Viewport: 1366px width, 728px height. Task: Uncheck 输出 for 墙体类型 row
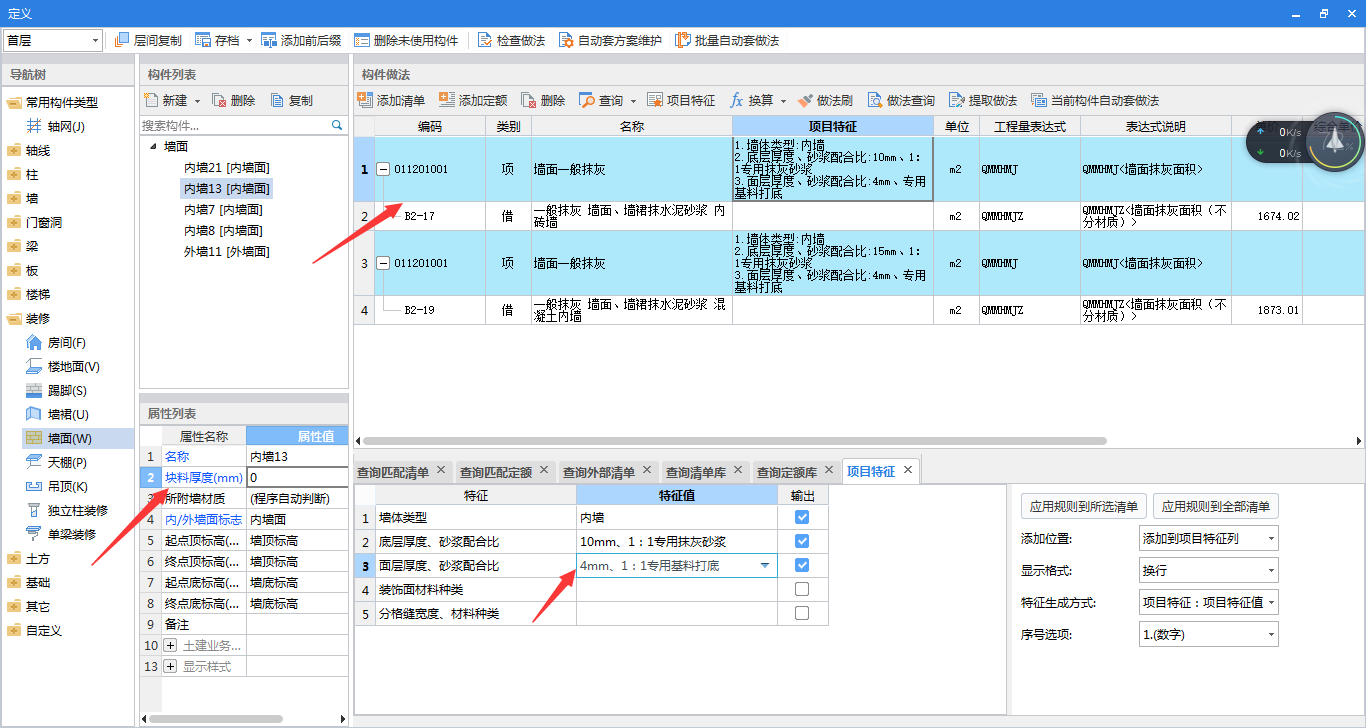coord(802,517)
